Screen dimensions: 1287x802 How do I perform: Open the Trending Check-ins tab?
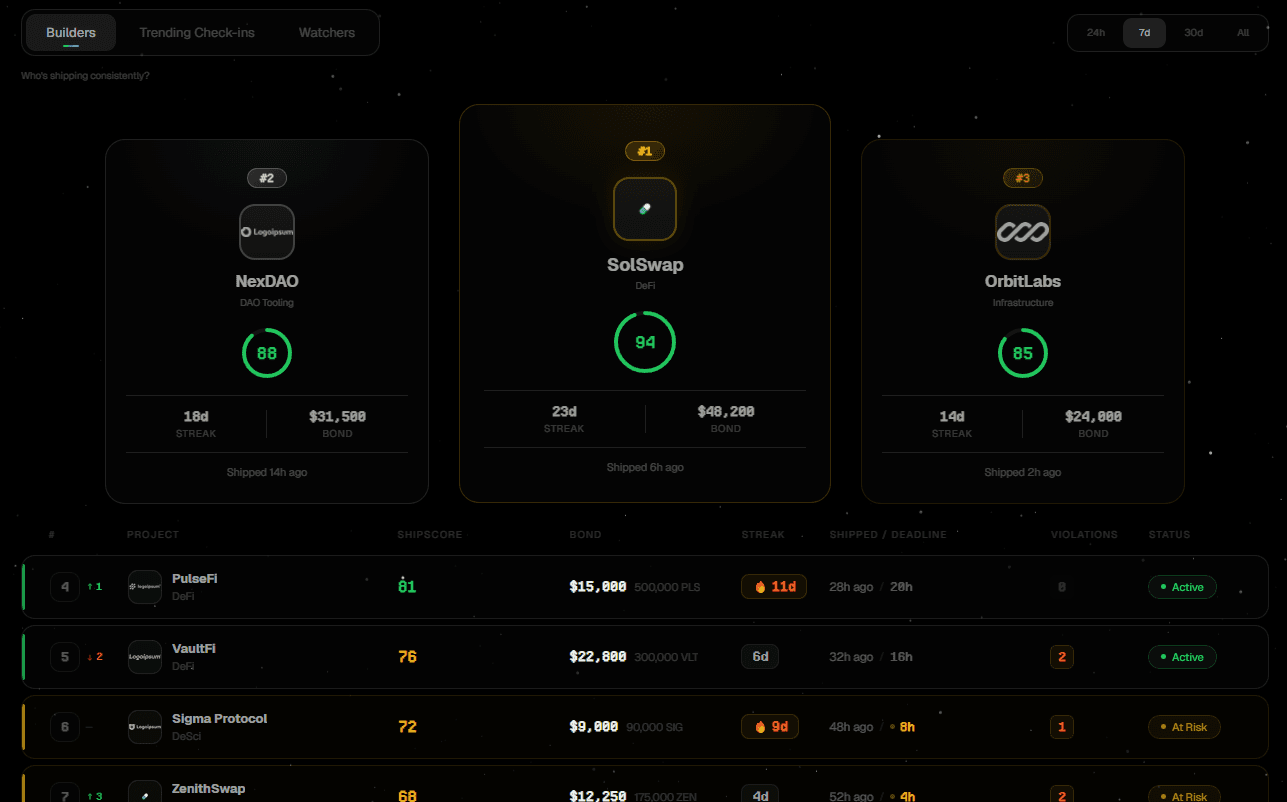(x=196, y=32)
